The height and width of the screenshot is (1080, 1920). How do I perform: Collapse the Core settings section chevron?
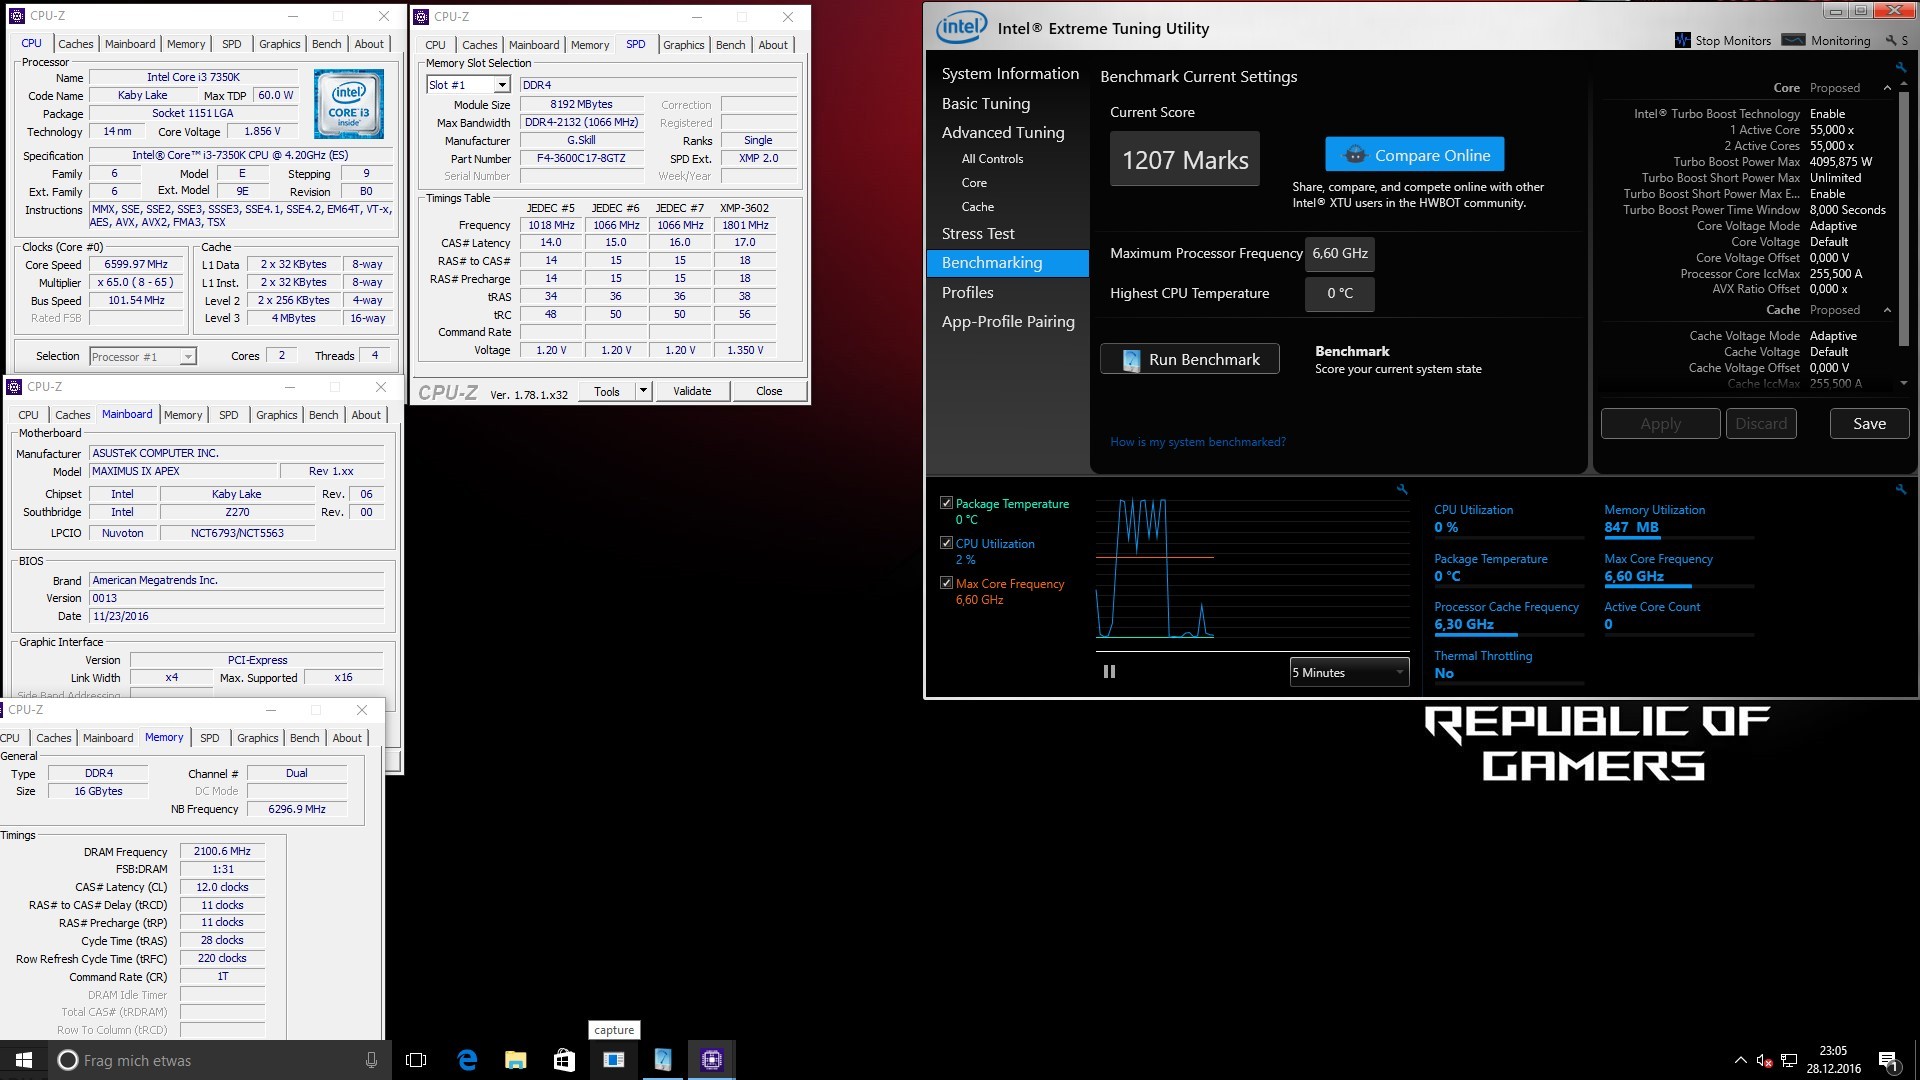click(x=1887, y=88)
